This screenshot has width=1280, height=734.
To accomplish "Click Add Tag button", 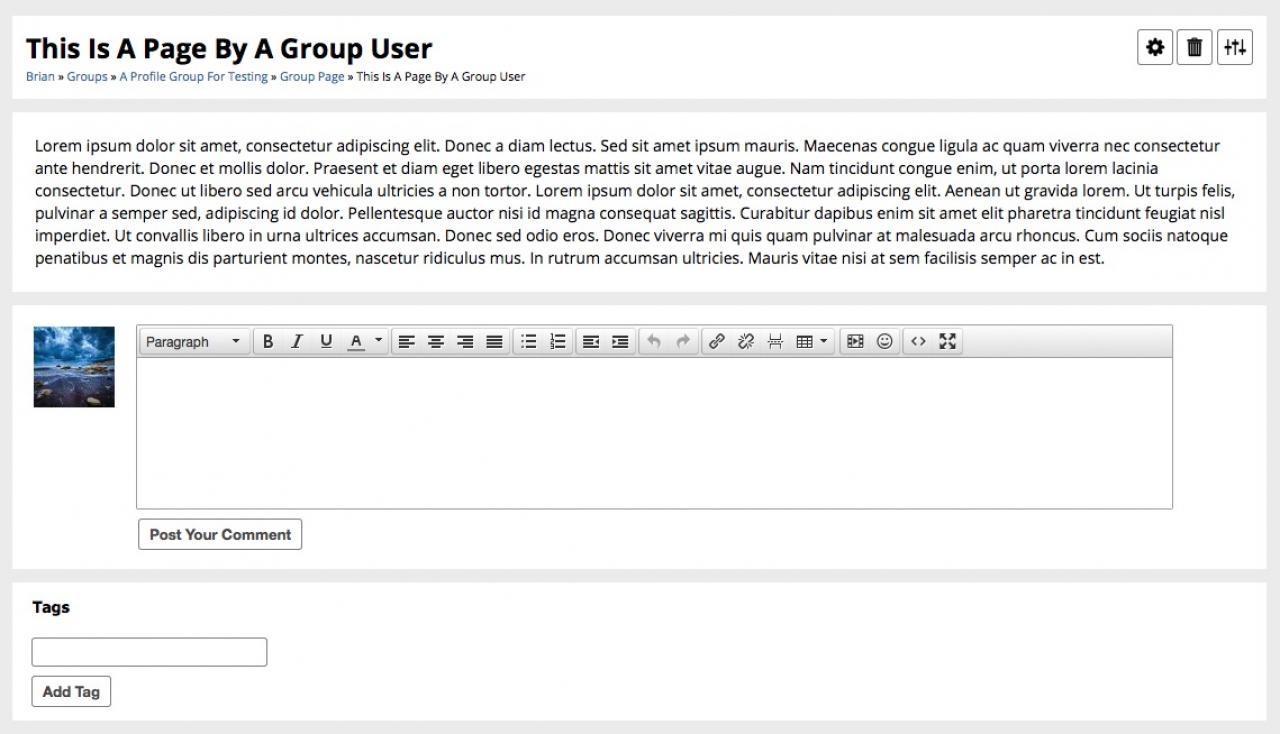I will click(x=71, y=691).
